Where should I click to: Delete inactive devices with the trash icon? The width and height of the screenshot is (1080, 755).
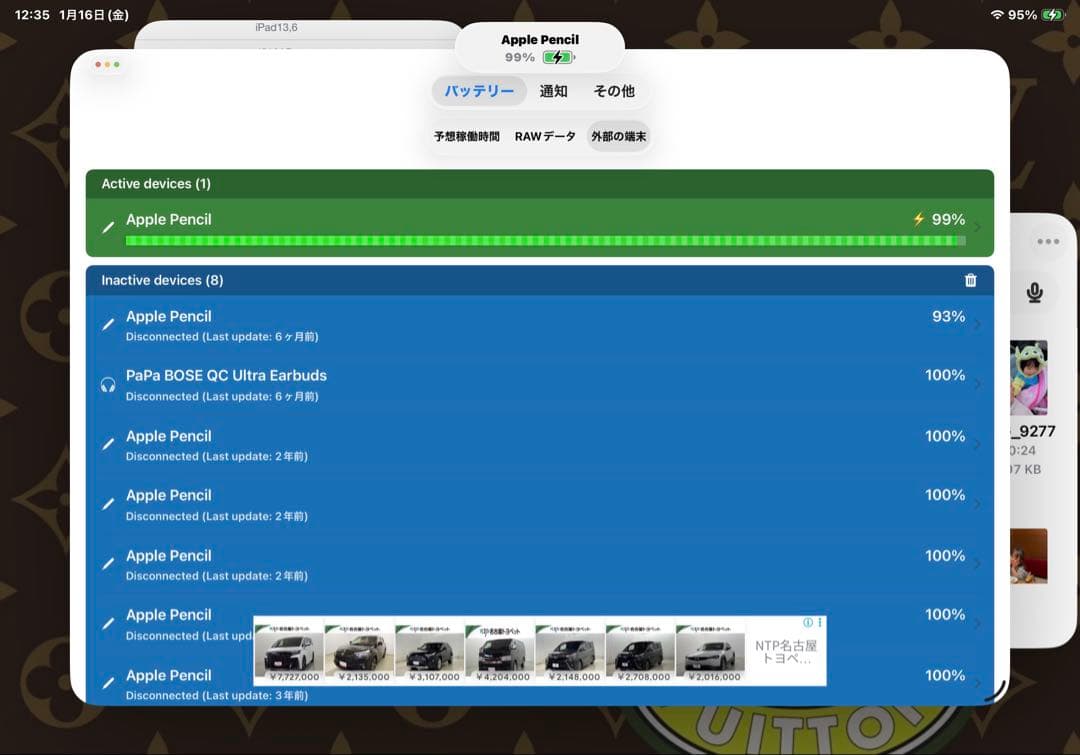(x=970, y=281)
